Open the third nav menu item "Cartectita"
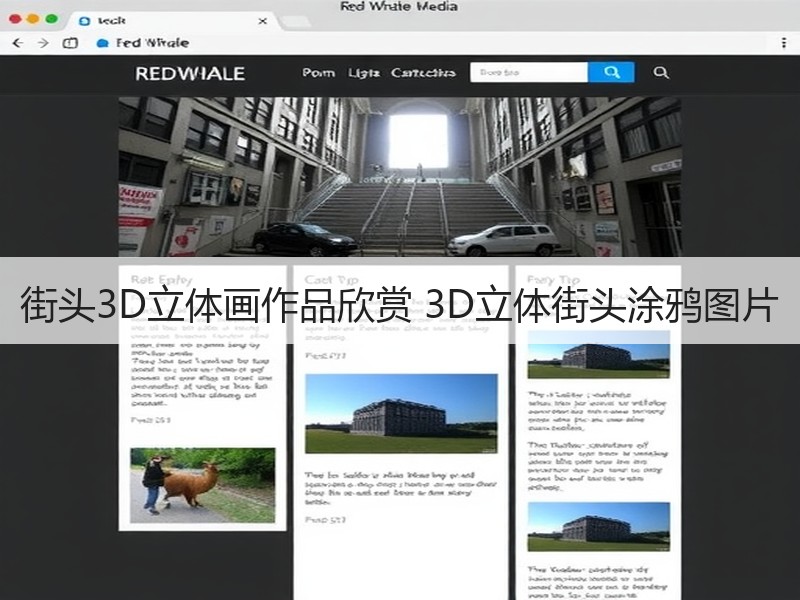The height and width of the screenshot is (600, 800). [423, 73]
